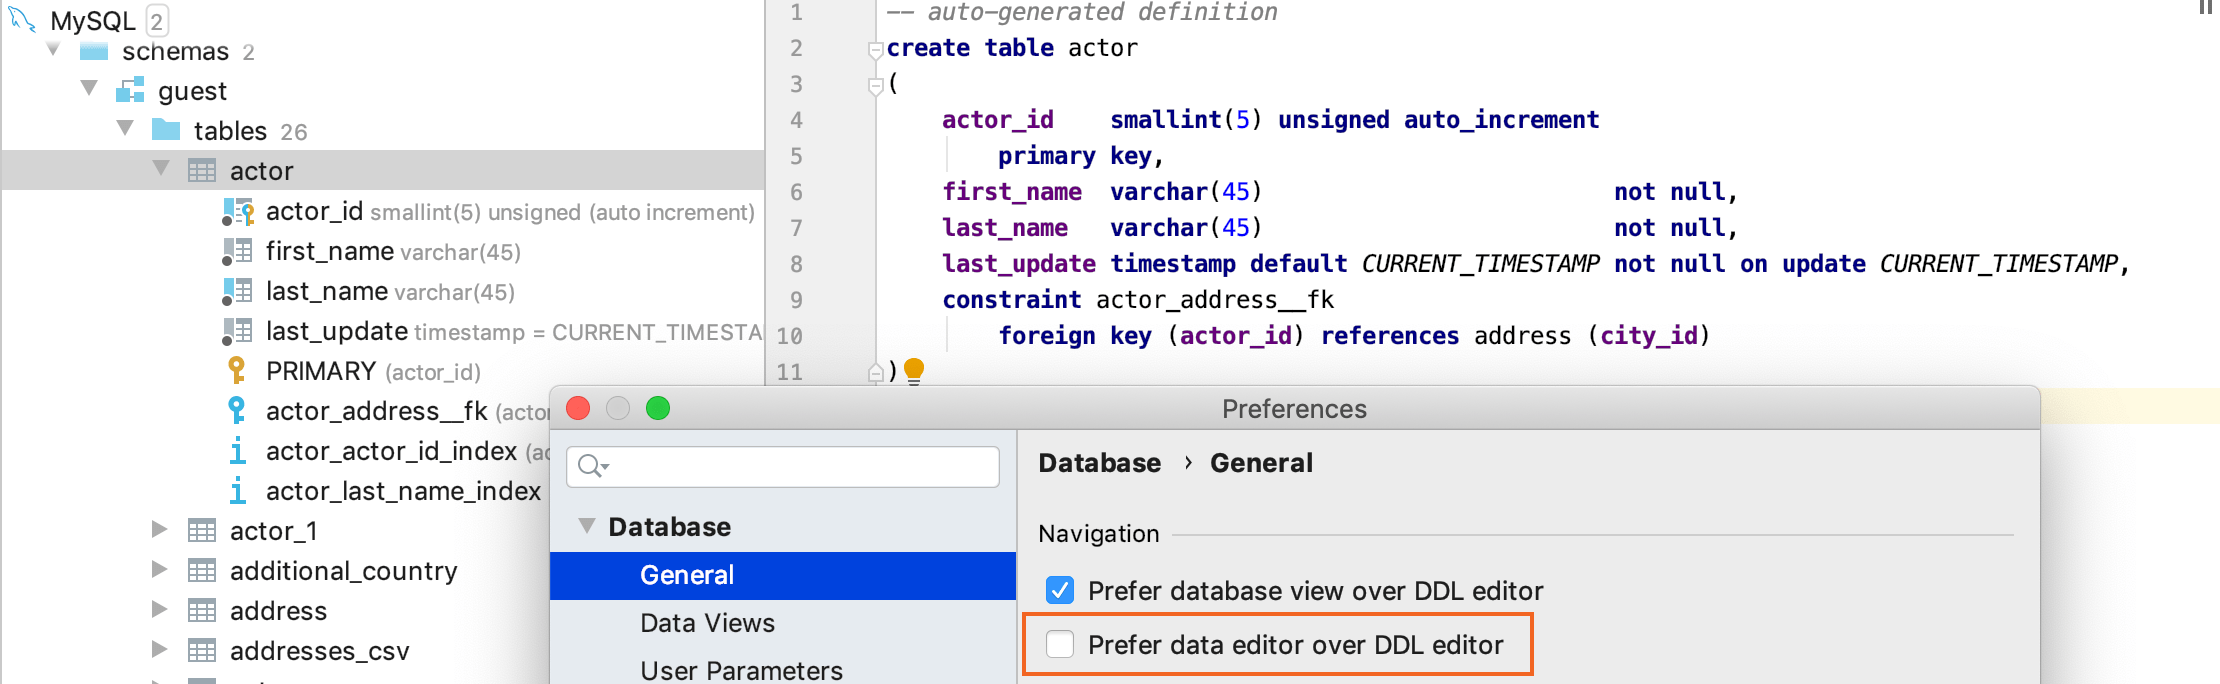The width and height of the screenshot is (2220, 684).
Task: Click the MySQL data source dolphin icon
Action: tap(22, 19)
